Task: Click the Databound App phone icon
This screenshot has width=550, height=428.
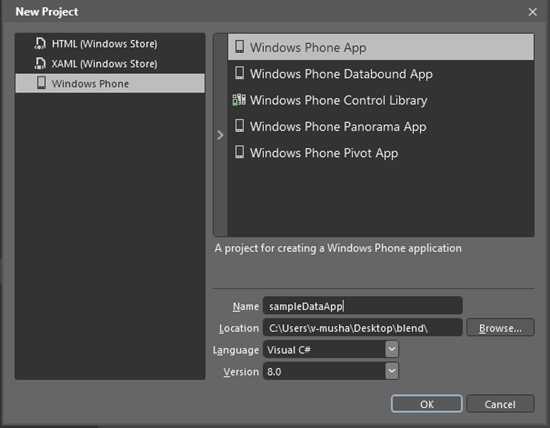Action: tap(239, 73)
